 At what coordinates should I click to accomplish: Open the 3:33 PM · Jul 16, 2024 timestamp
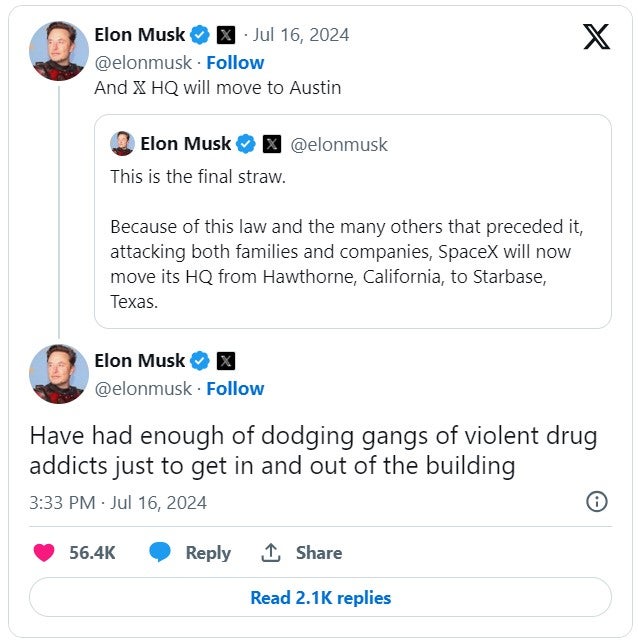pos(118,502)
